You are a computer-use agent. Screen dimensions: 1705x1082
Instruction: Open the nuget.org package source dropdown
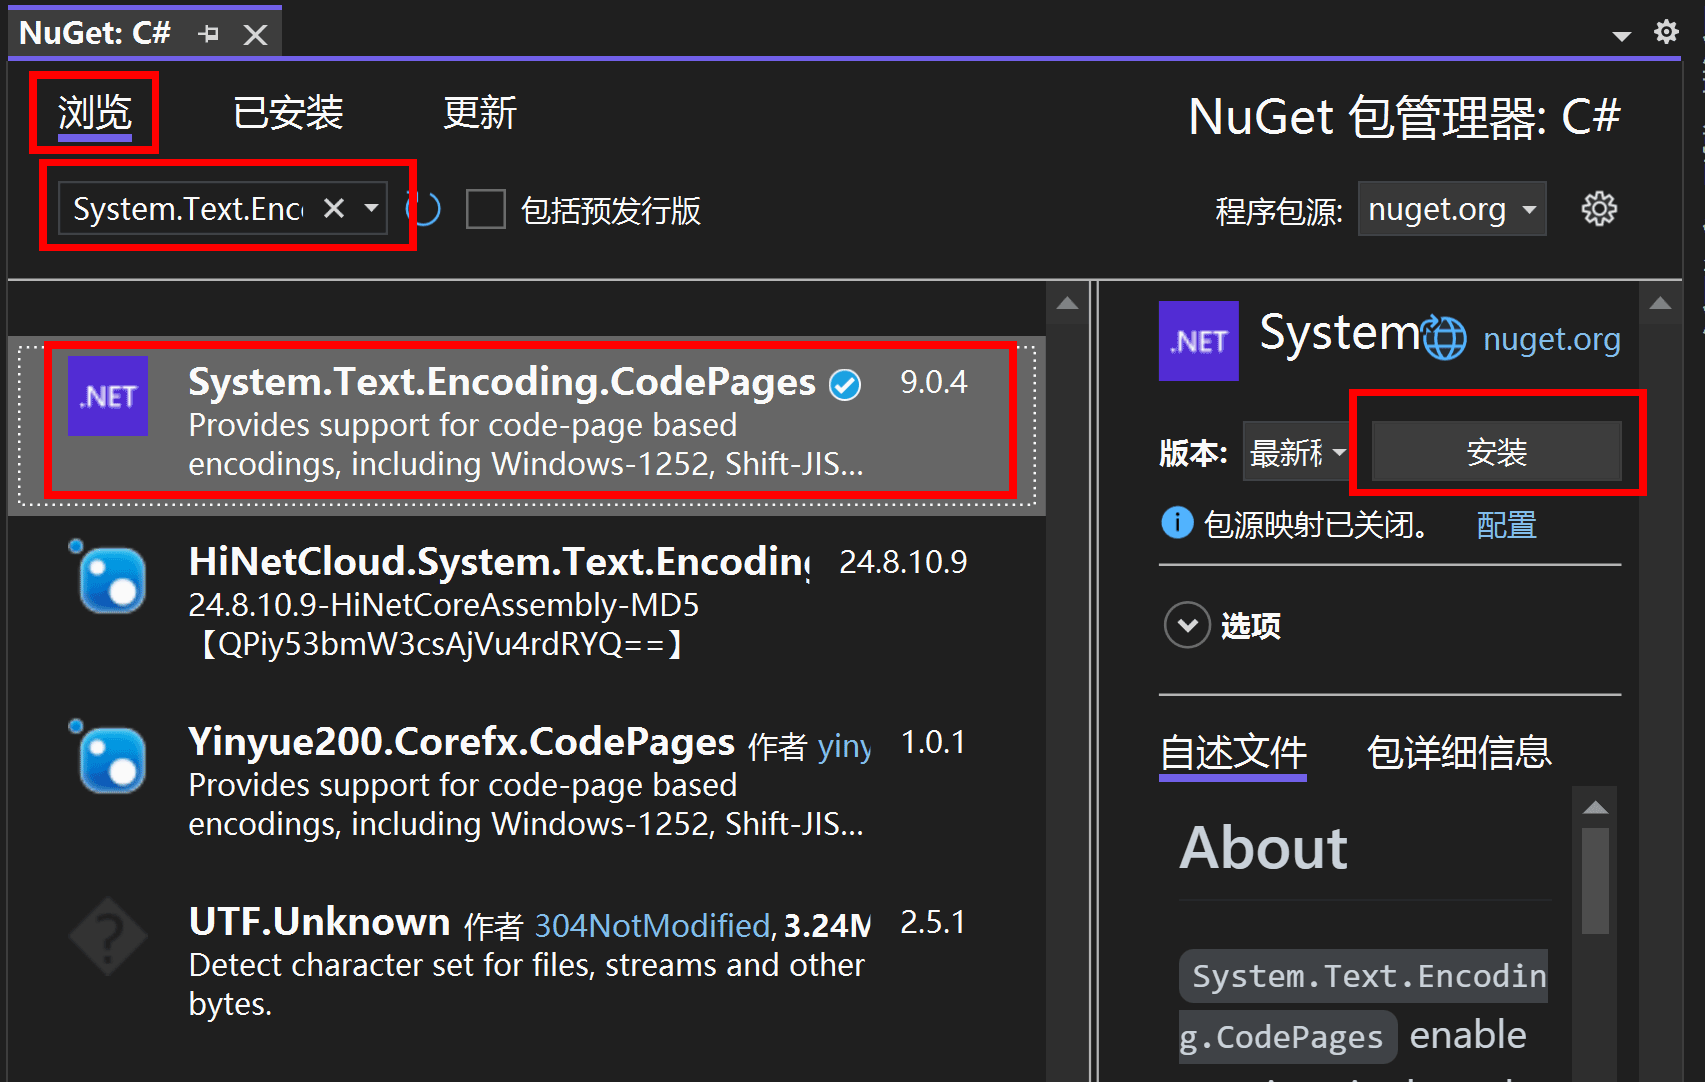(x=1451, y=209)
